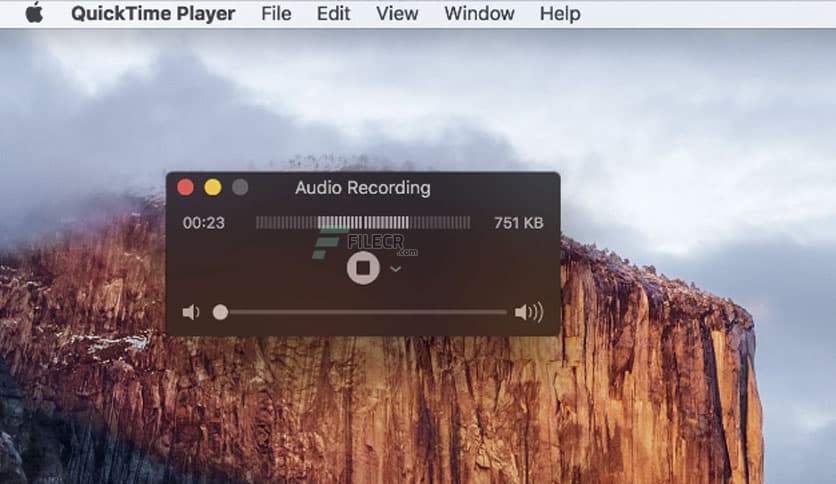Click the disabled gray zoom button
This screenshot has width=836, height=484.
coord(240,188)
